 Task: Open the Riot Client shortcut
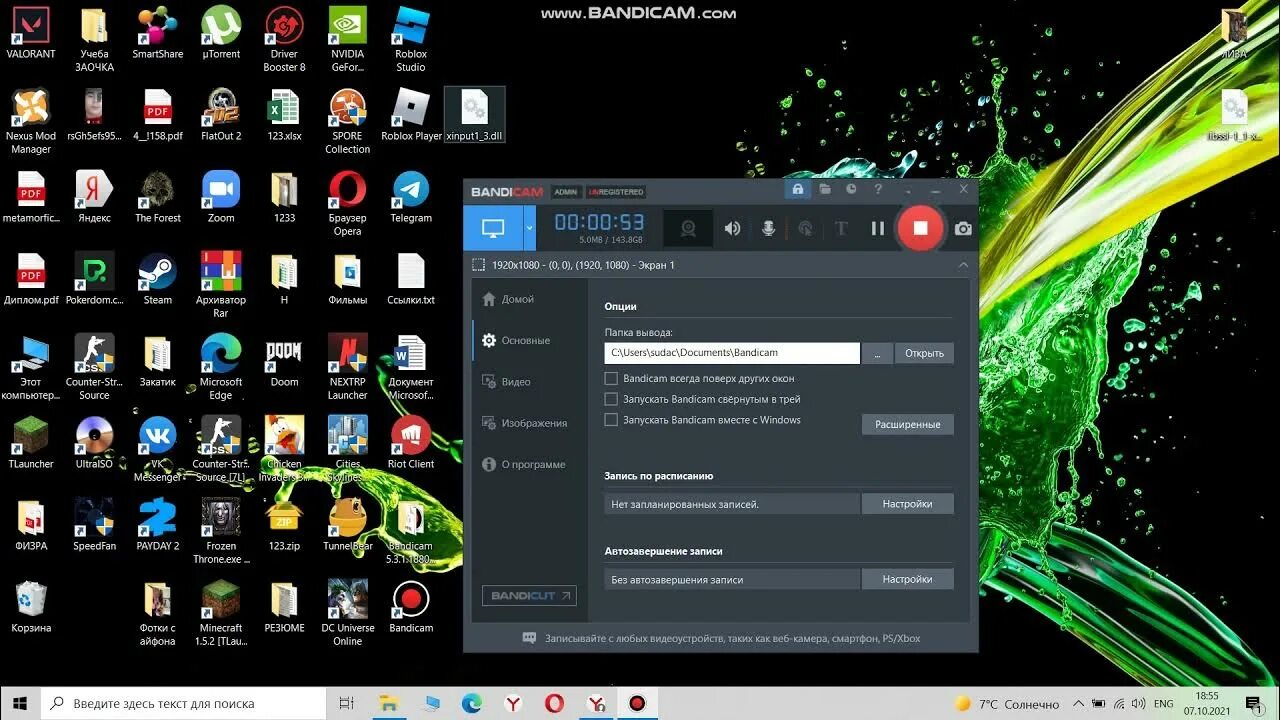[411, 443]
